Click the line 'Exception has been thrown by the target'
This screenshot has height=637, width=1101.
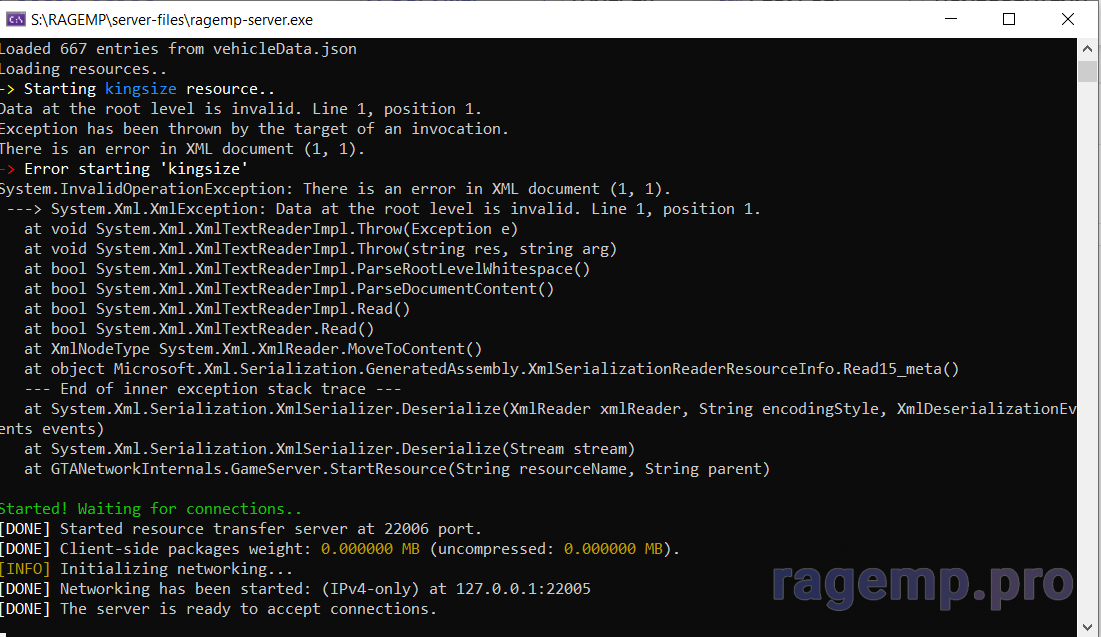pyautogui.click(x=254, y=129)
